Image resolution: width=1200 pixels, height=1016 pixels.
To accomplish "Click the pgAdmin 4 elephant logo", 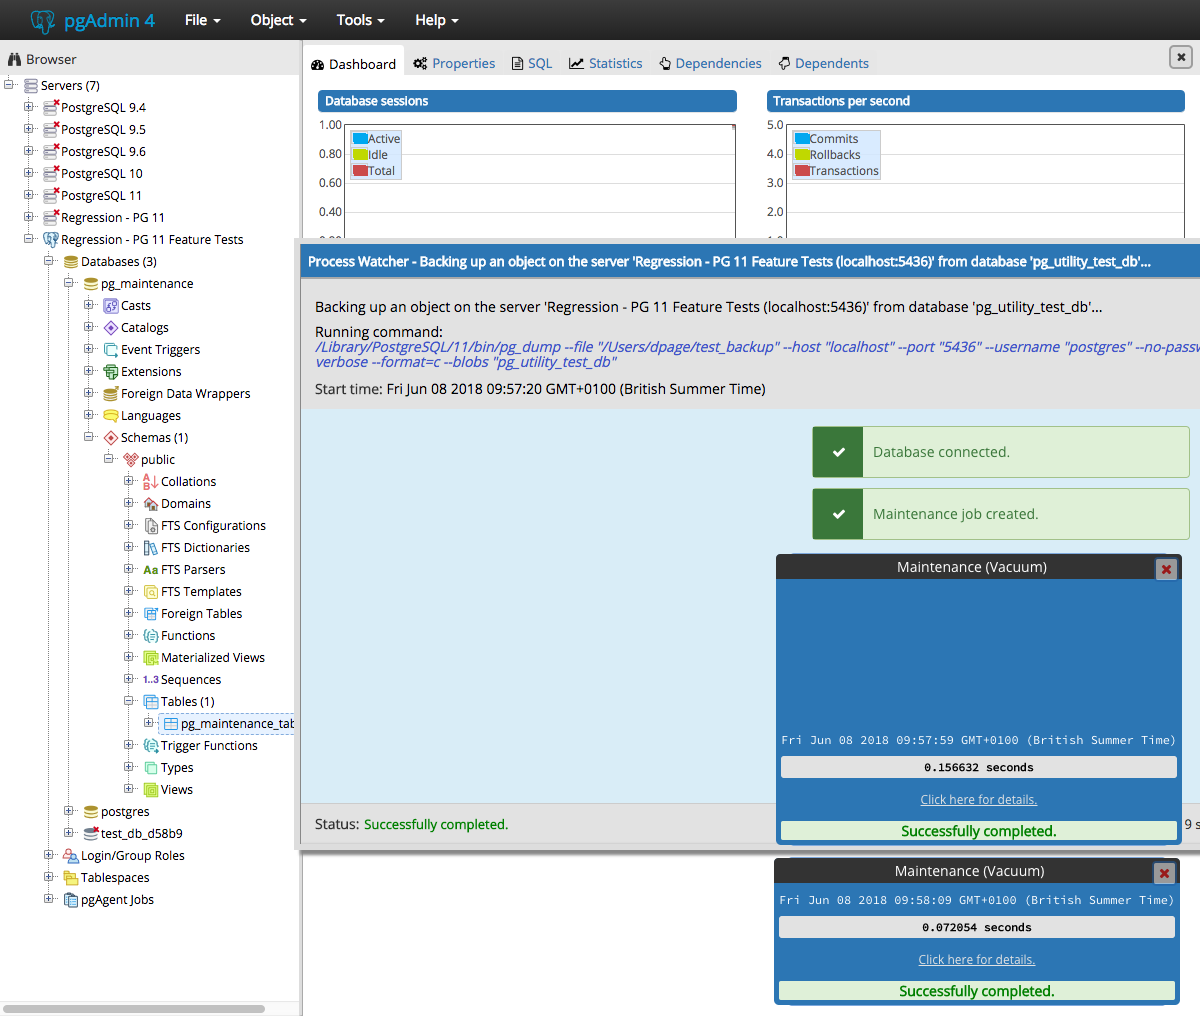I will tap(43, 20).
